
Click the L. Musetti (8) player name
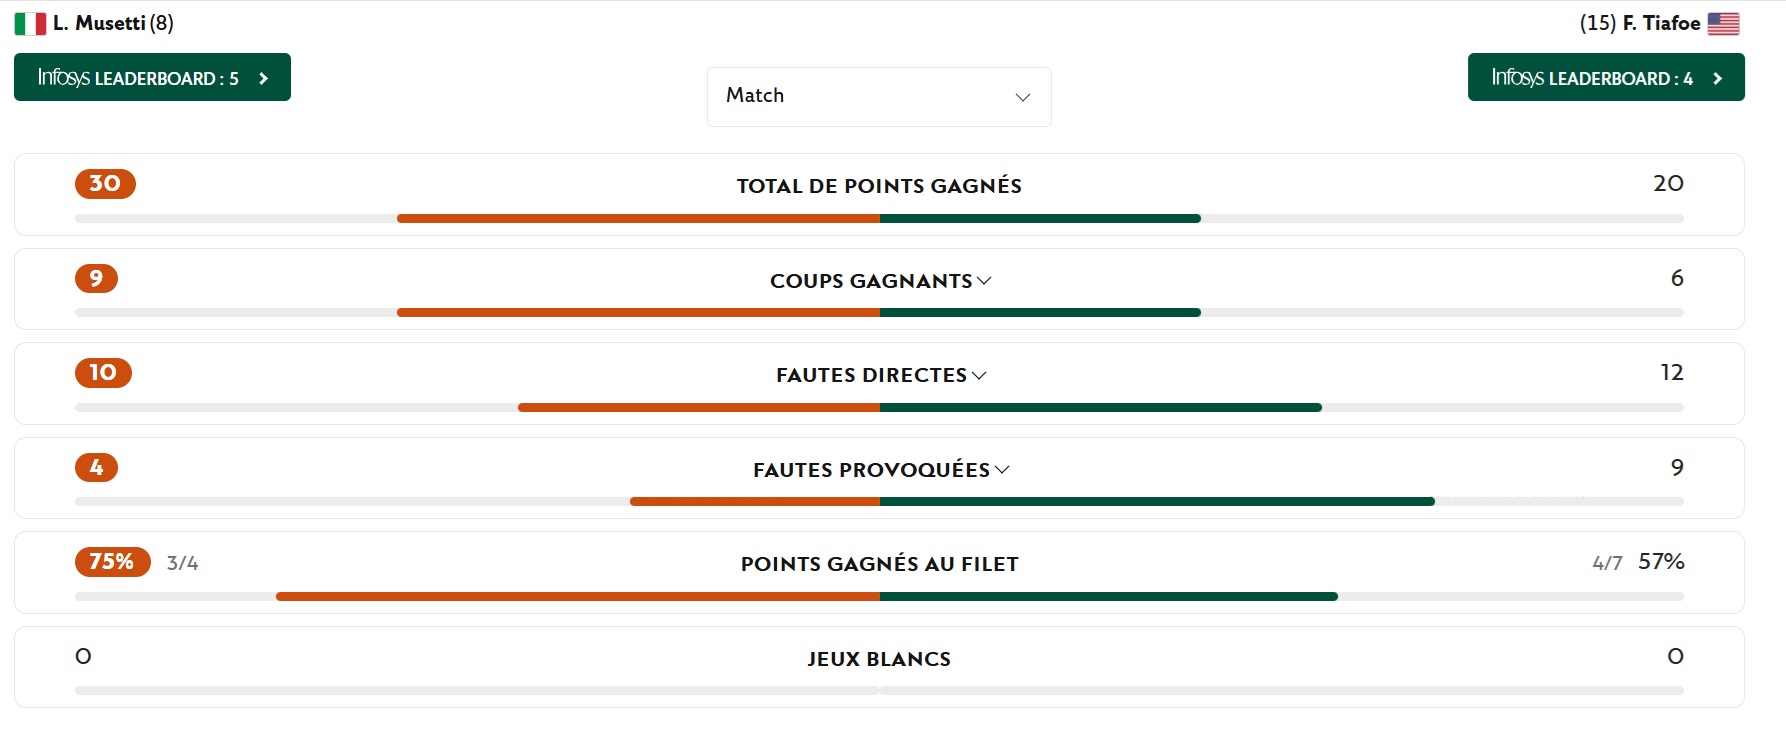point(113,23)
